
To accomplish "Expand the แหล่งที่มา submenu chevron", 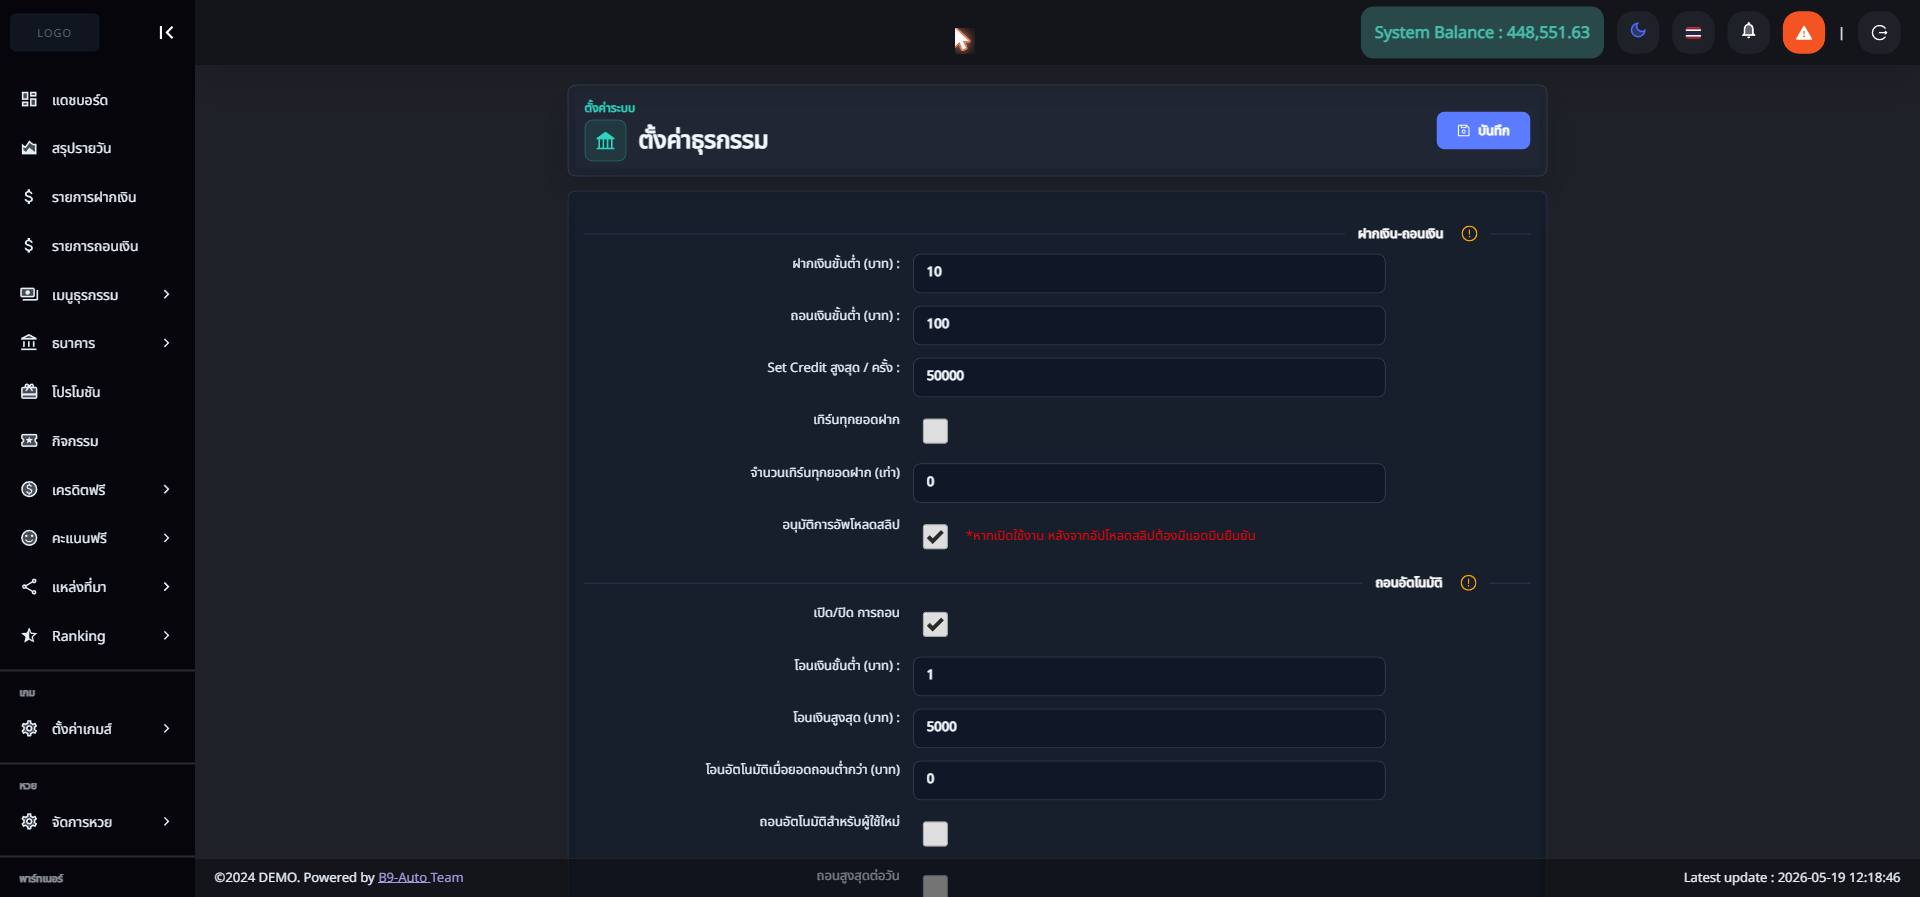I will point(166,587).
